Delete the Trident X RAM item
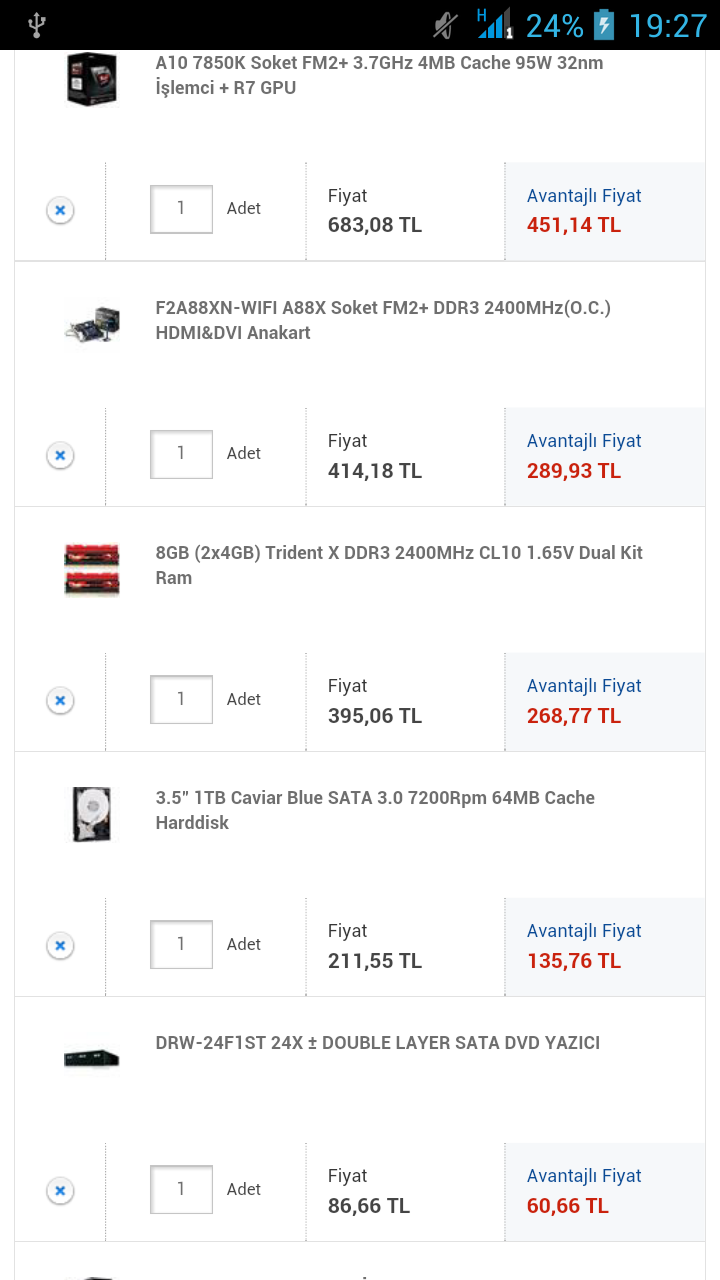The height and width of the screenshot is (1280, 720). pos(60,700)
